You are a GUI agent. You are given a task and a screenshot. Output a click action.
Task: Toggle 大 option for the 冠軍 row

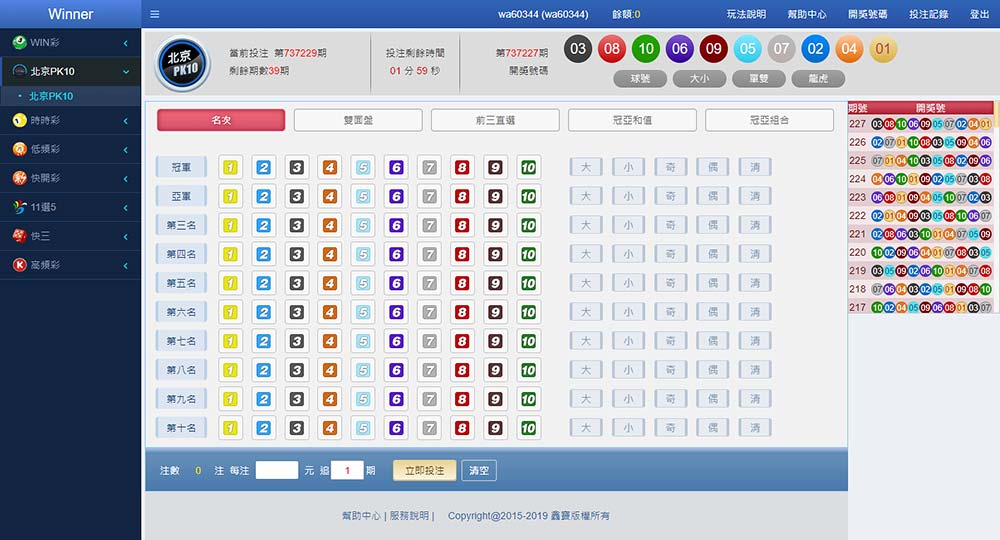pos(586,167)
